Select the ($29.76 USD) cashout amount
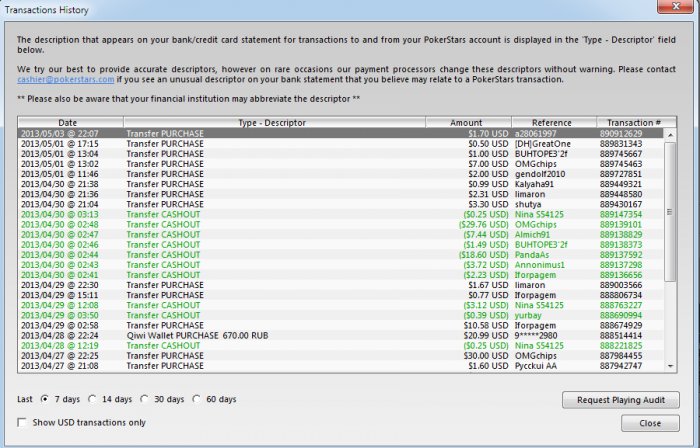 483,224
